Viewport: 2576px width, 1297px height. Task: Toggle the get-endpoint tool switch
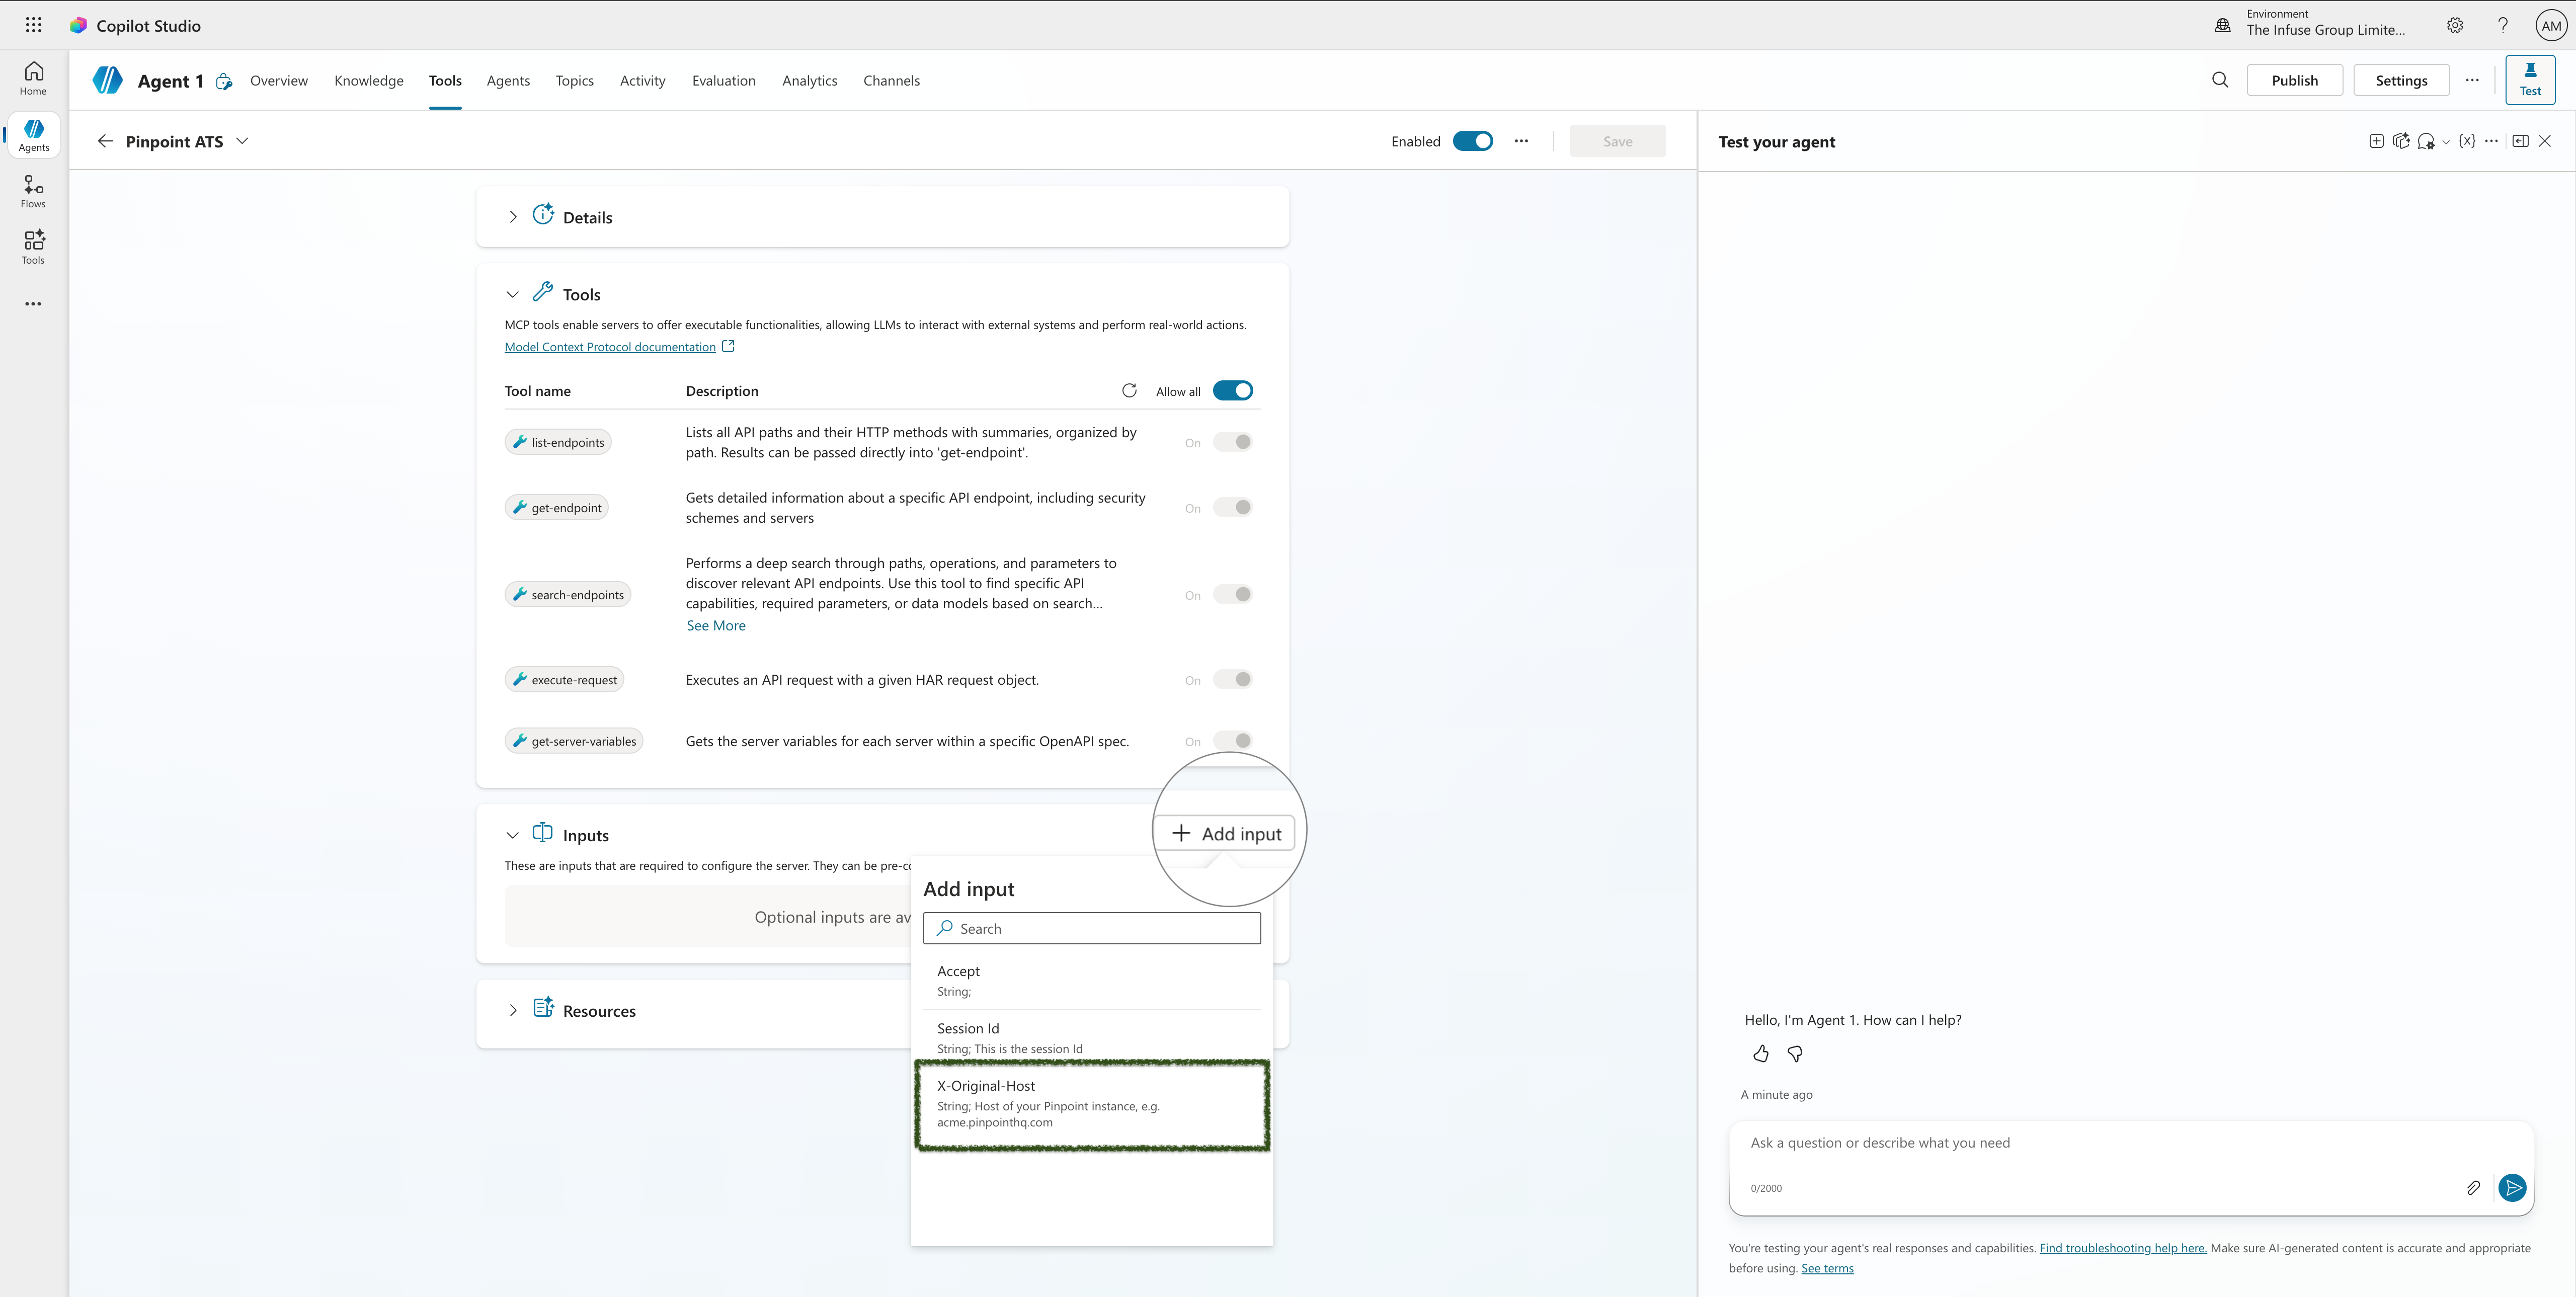(x=1232, y=507)
